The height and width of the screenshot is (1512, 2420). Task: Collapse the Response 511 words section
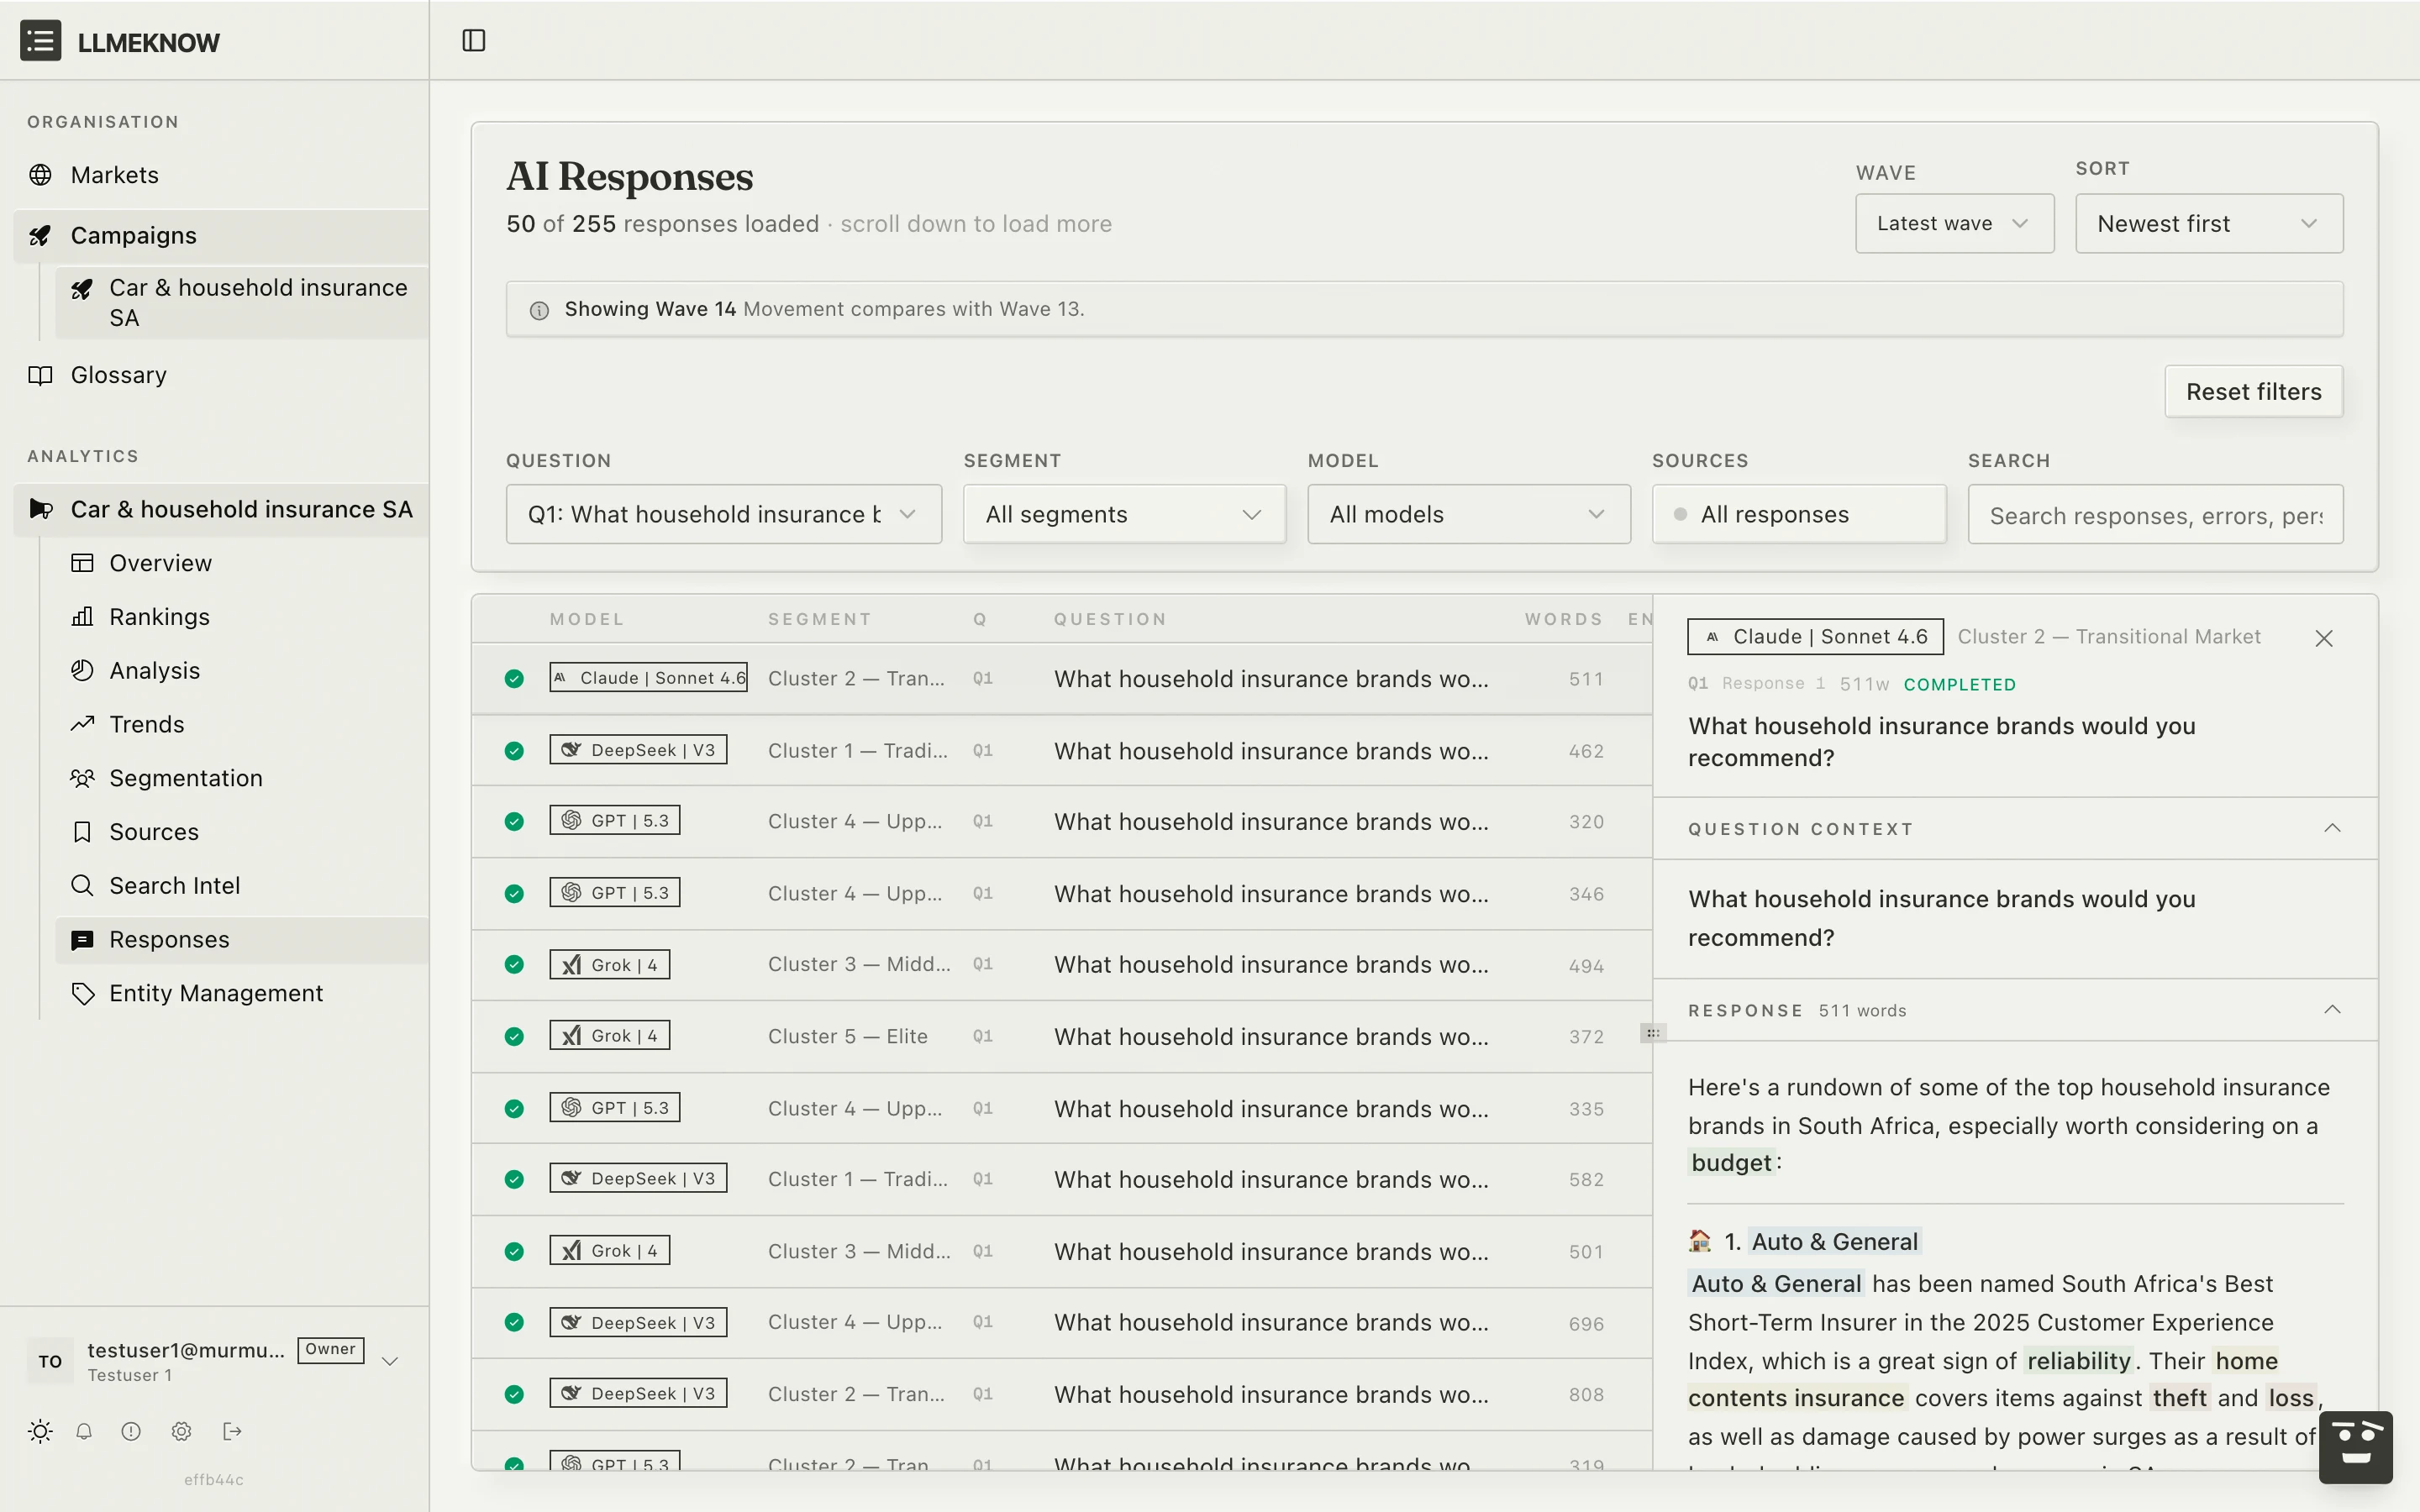(2332, 1010)
